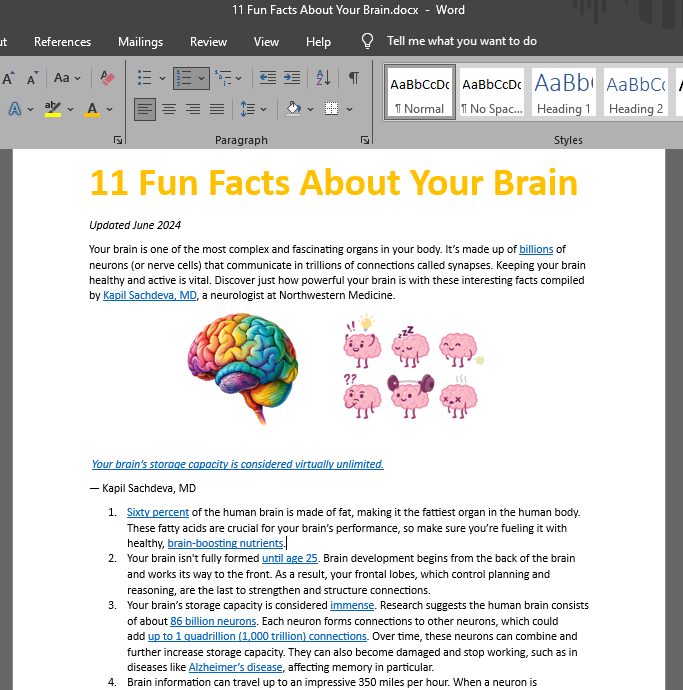Screen dimensions: 683x690
Task: Click the Center alignment icon
Action: 169,108
